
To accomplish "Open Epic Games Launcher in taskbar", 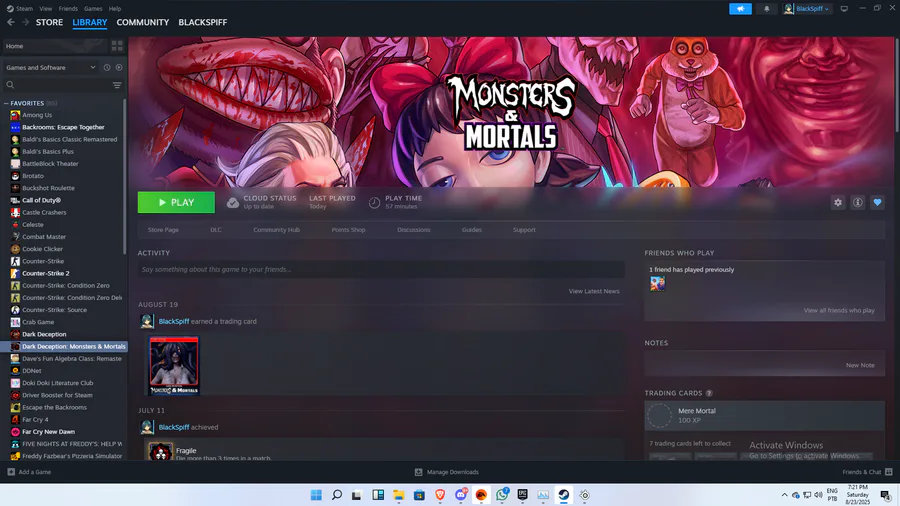I will click(522, 495).
